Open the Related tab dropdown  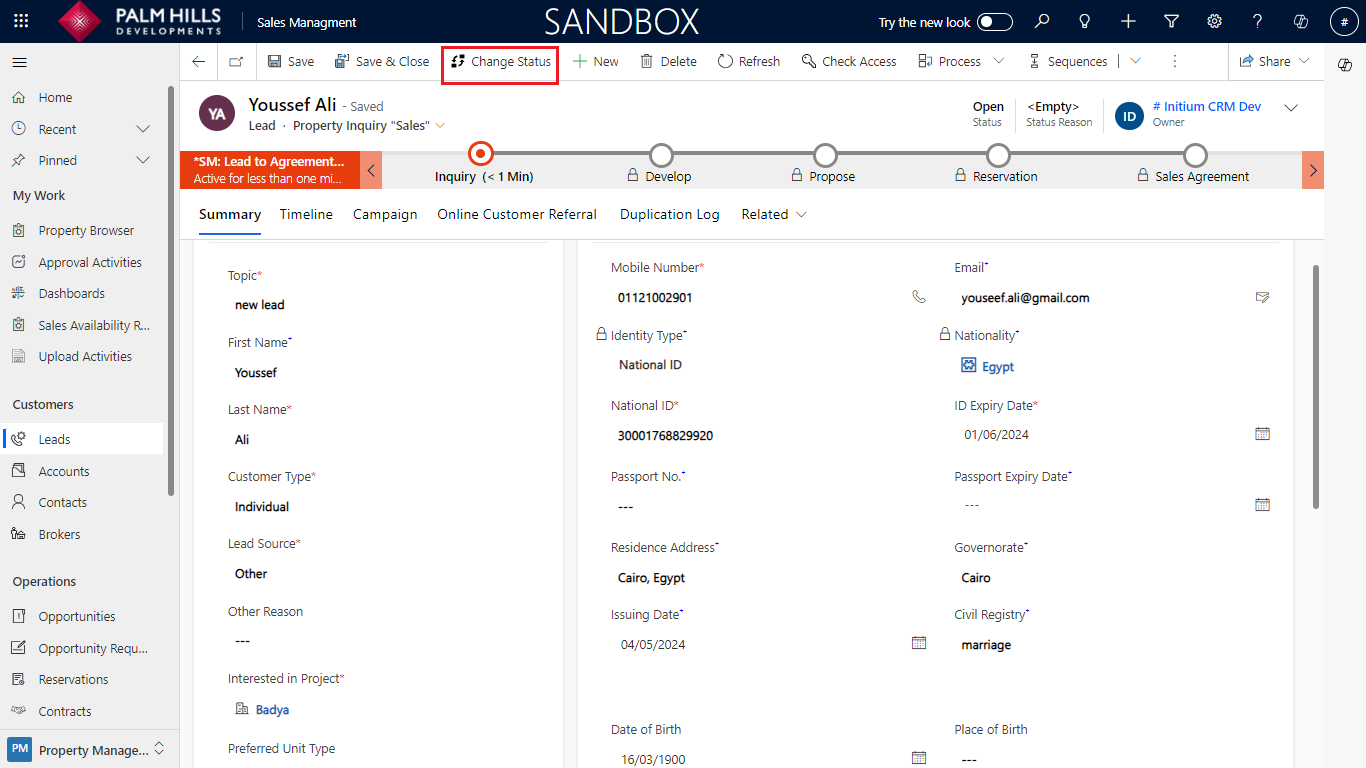(774, 214)
